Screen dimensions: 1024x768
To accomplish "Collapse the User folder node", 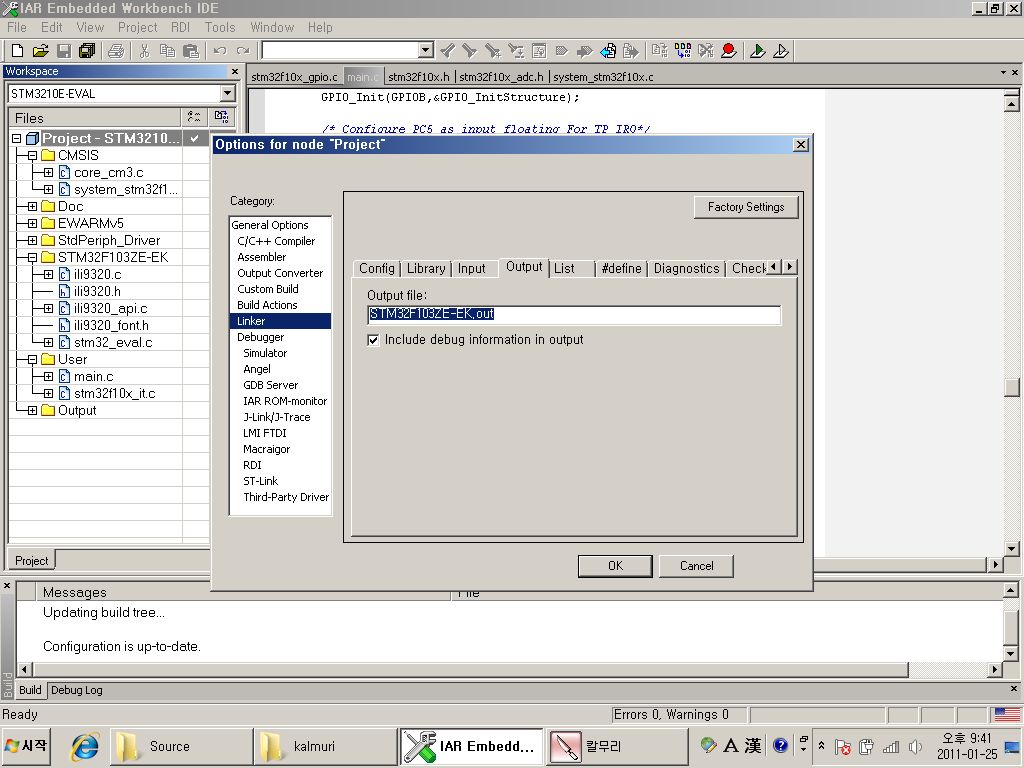I will [x=32, y=359].
